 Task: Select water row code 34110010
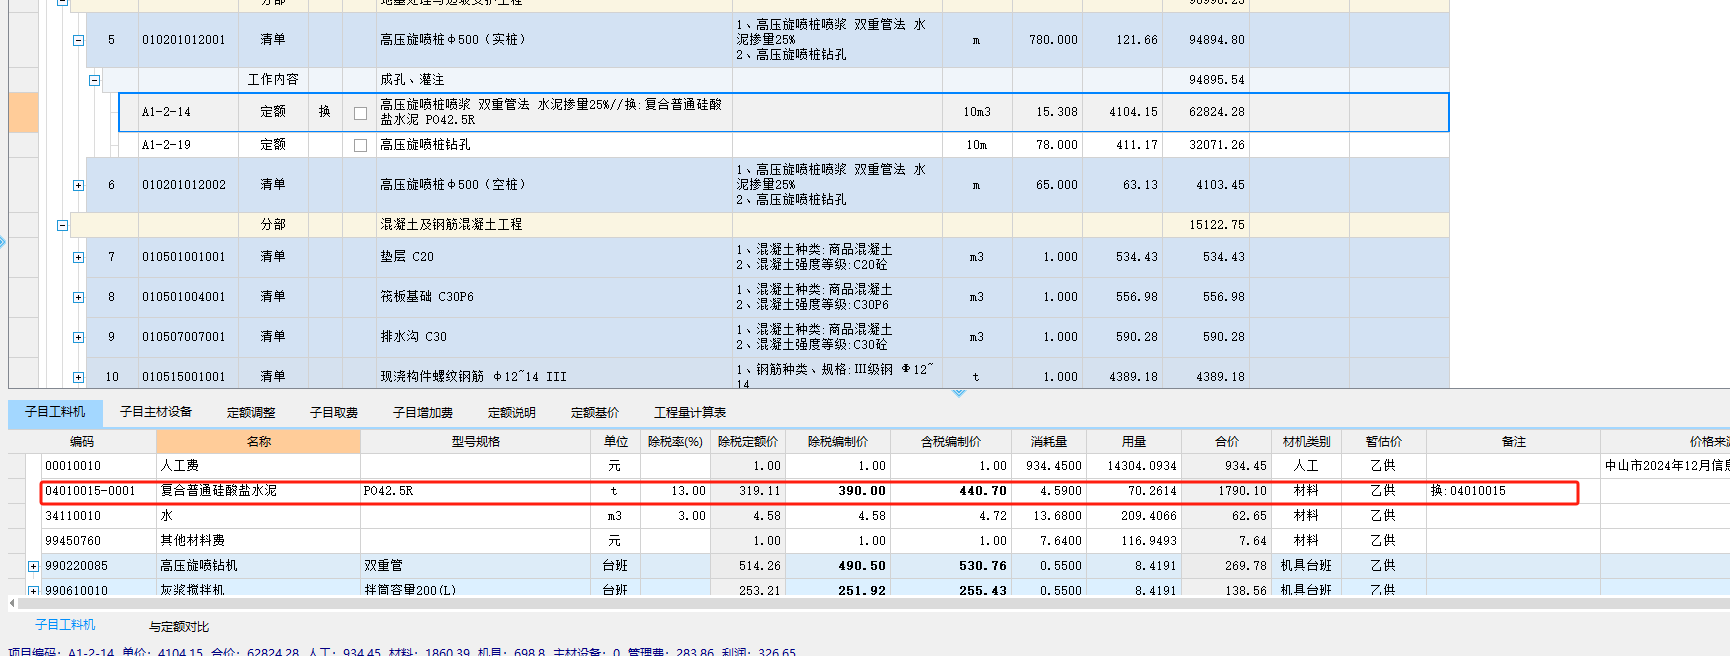(73, 516)
